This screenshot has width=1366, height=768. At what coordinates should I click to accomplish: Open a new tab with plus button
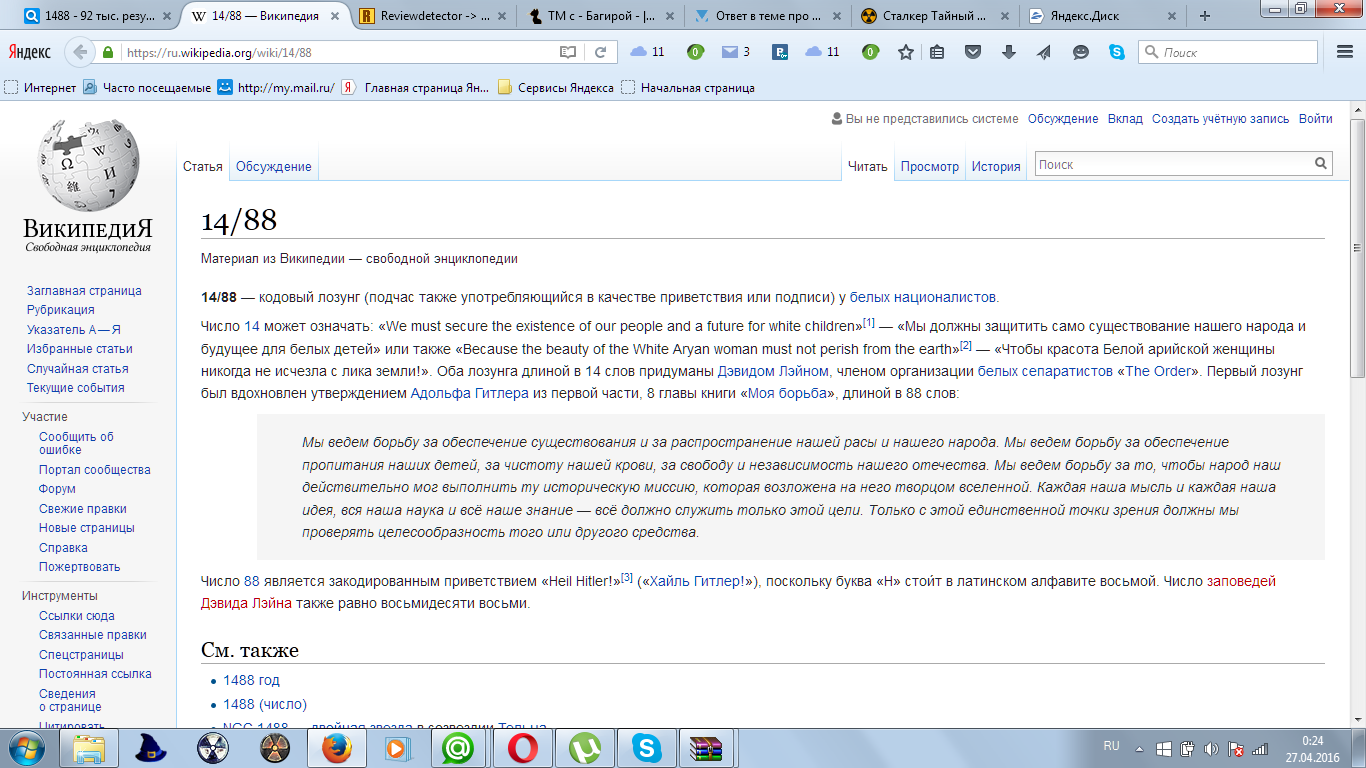pyautogui.click(x=1204, y=16)
